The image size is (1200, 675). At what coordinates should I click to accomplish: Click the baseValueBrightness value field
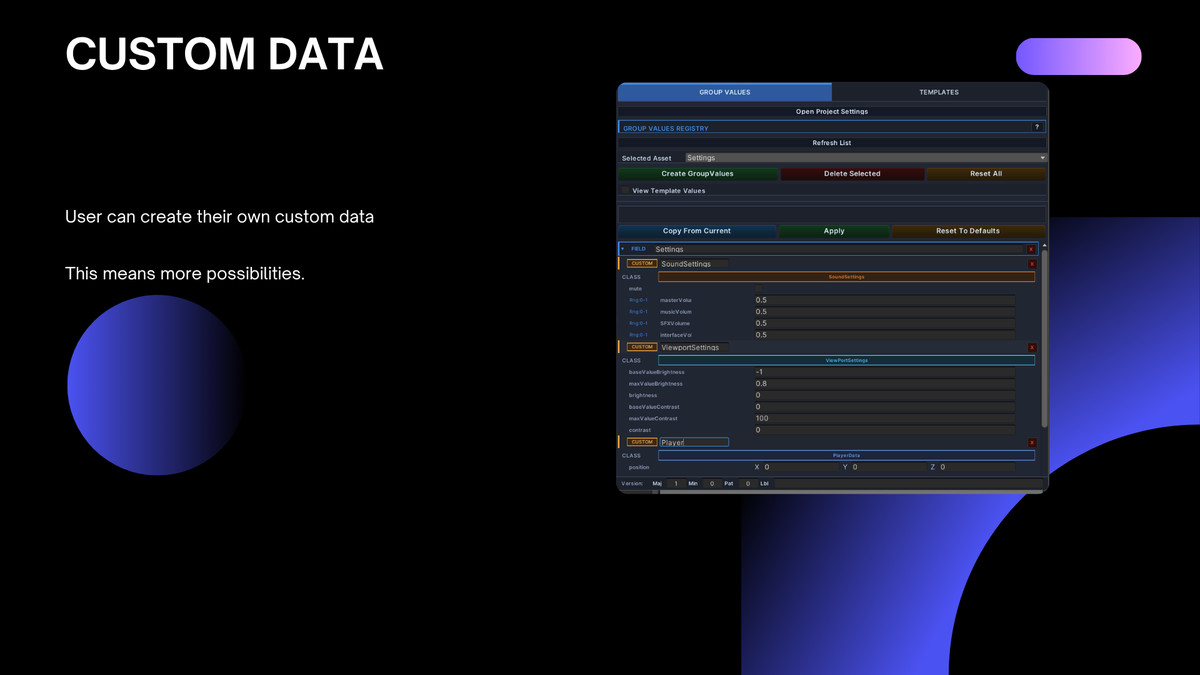885,372
